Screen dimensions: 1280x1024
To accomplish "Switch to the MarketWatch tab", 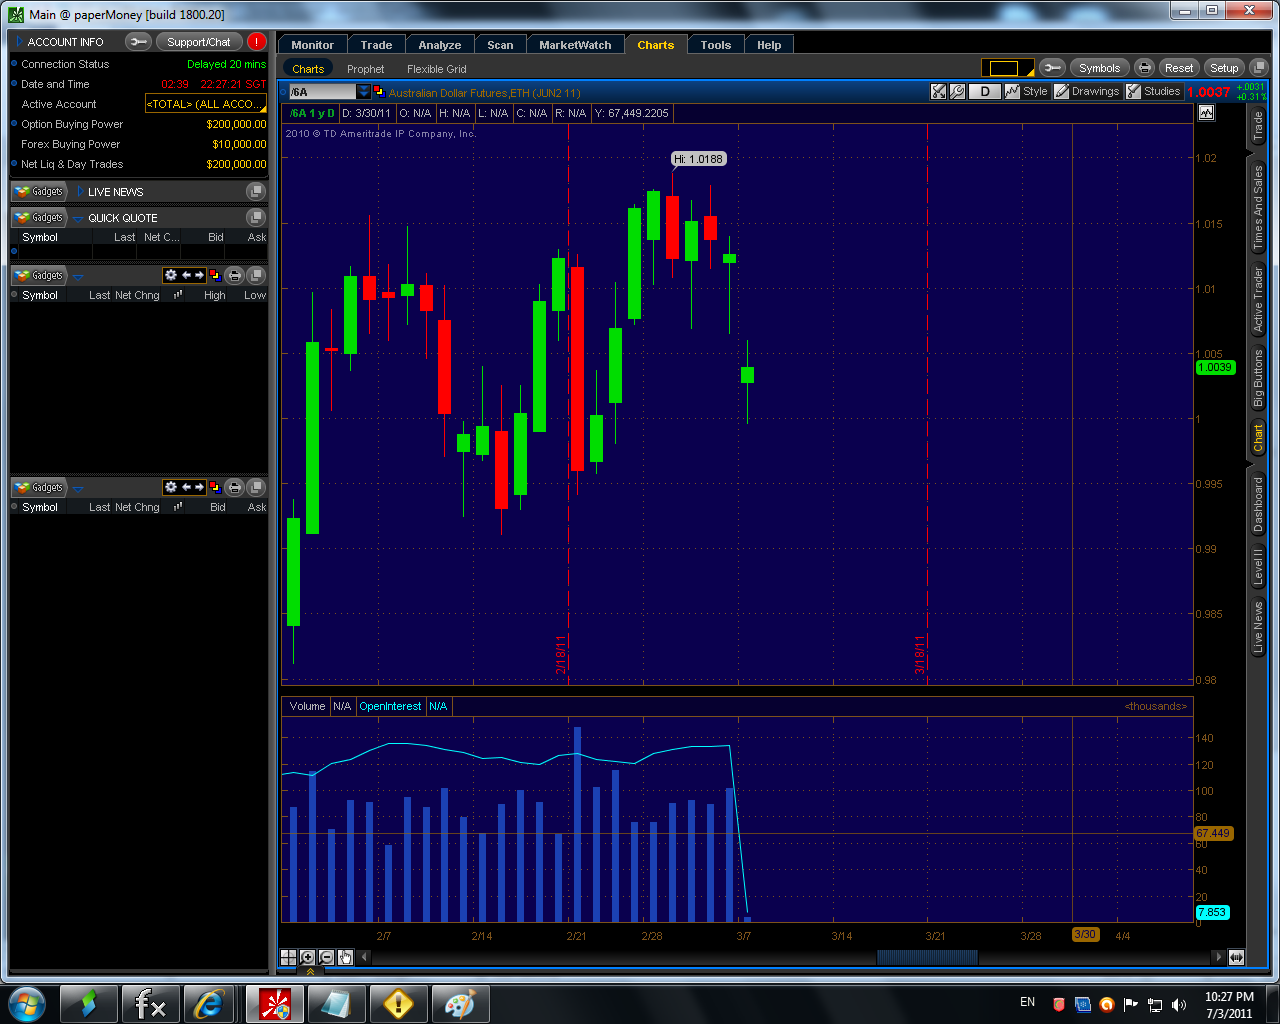I will click(x=575, y=44).
